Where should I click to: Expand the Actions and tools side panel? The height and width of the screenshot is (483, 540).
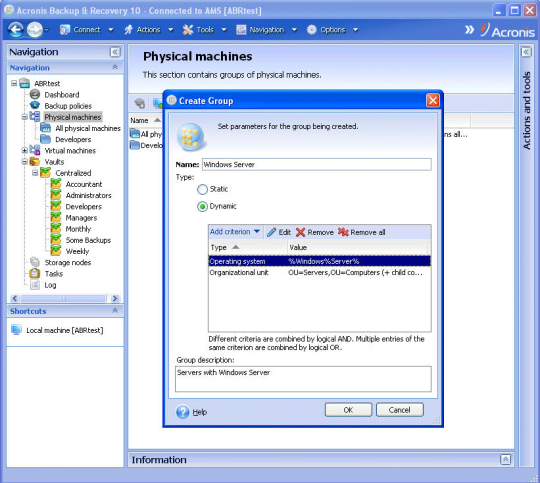click(x=526, y=52)
